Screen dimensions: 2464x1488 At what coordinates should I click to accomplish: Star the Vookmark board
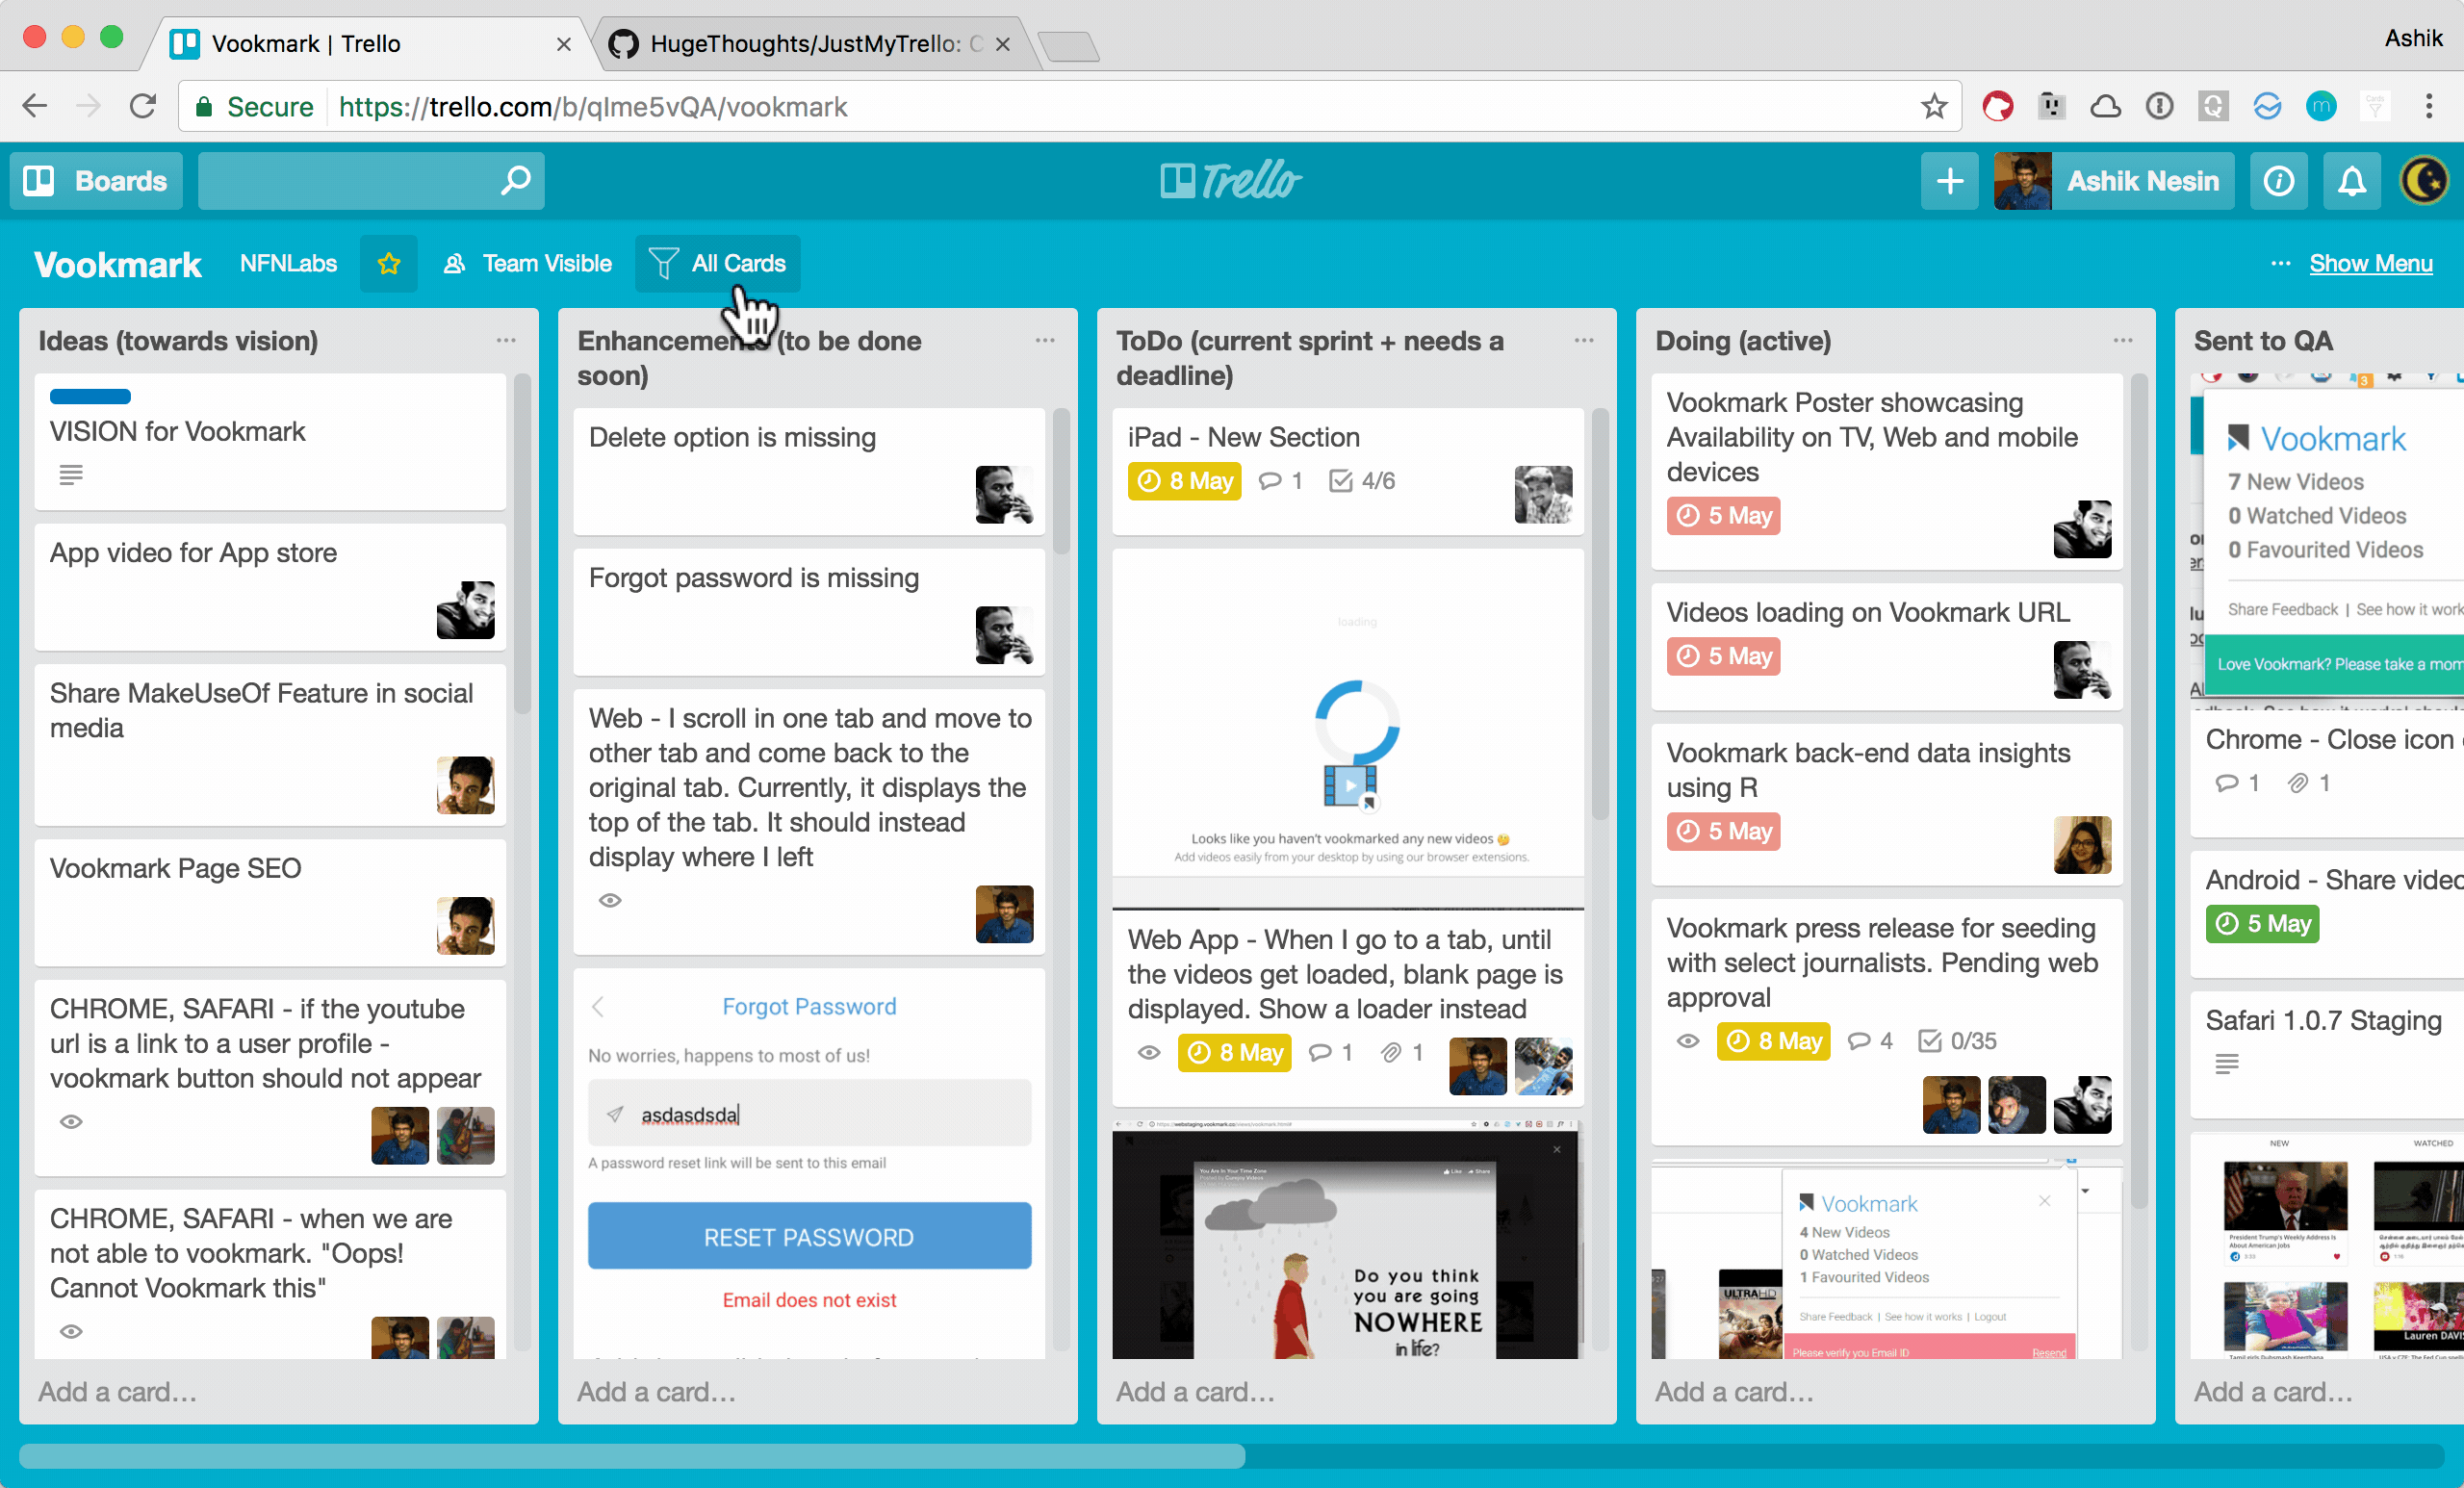(389, 264)
